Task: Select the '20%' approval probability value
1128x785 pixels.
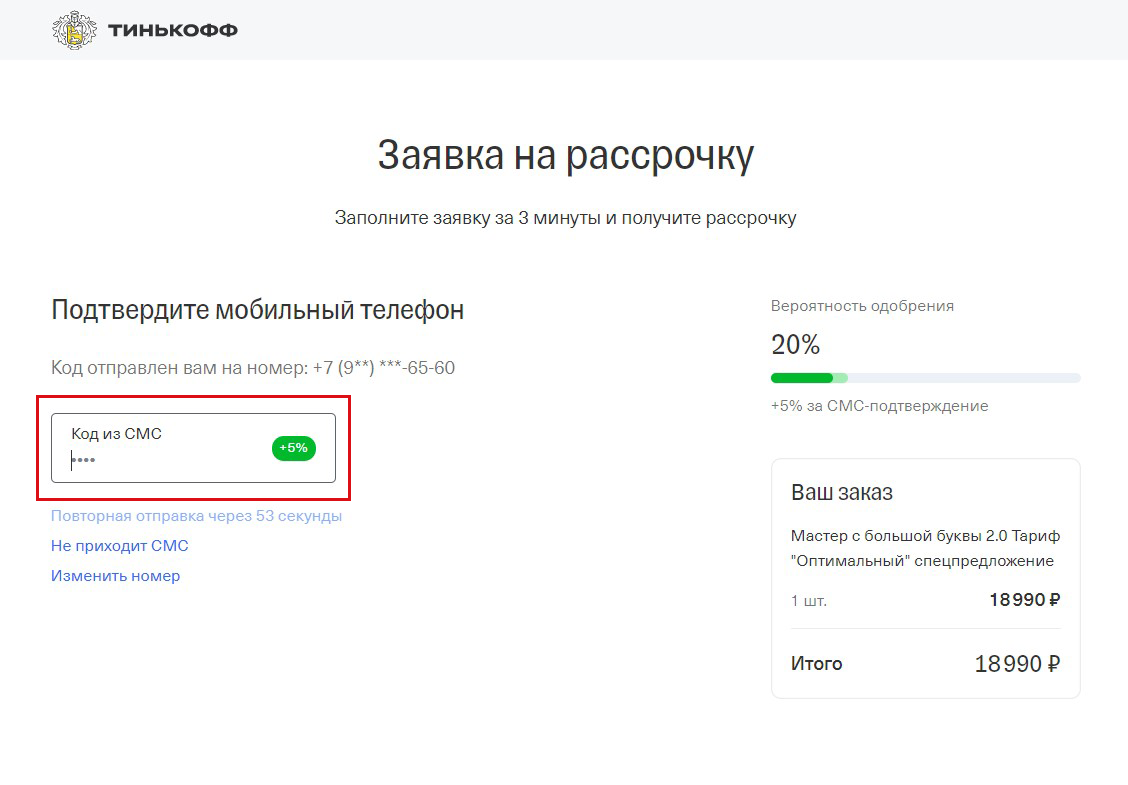Action: click(x=794, y=344)
